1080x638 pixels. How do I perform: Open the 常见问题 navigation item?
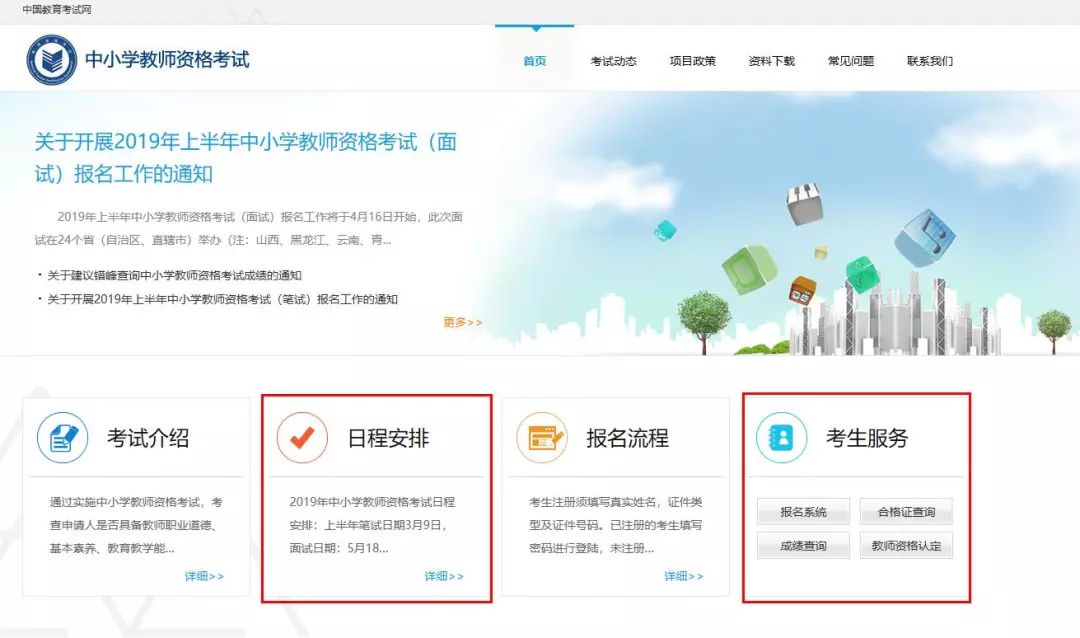851,61
